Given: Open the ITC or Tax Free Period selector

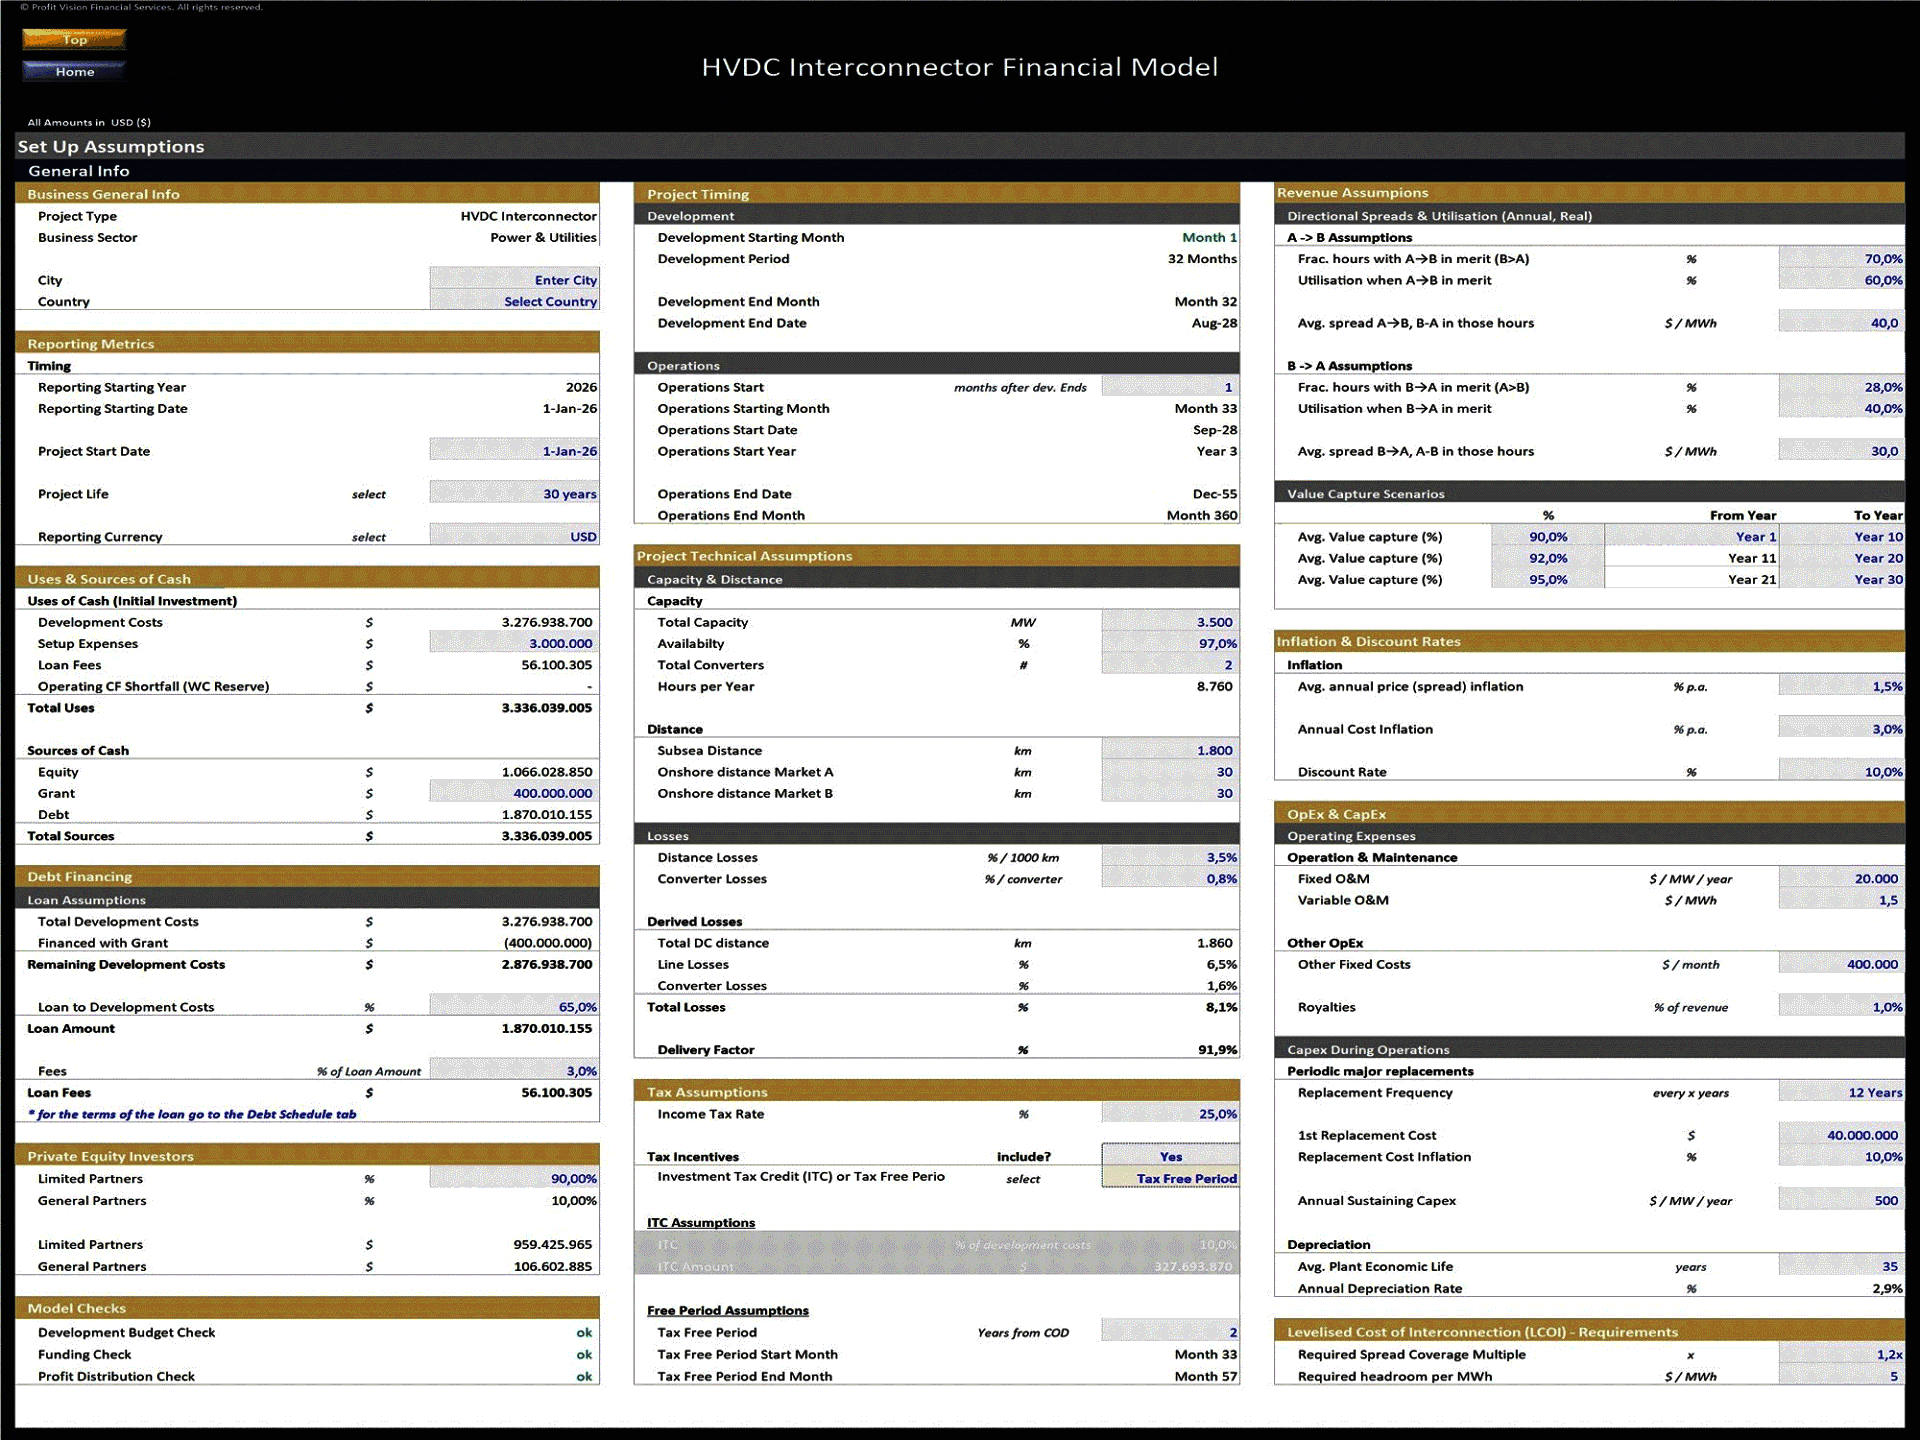Looking at the screenshot, I should (1170, 1178).
